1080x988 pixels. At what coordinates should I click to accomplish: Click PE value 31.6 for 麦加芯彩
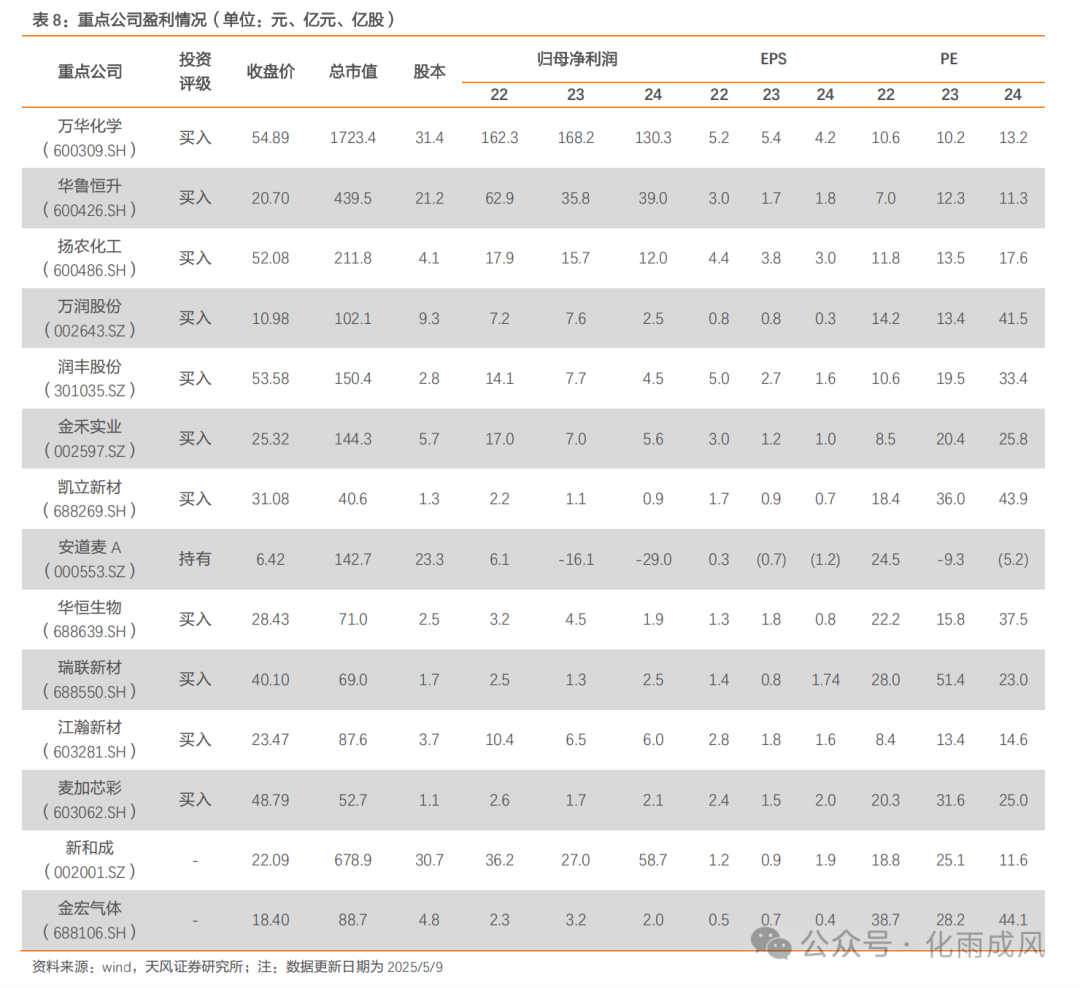coord(950,800)
